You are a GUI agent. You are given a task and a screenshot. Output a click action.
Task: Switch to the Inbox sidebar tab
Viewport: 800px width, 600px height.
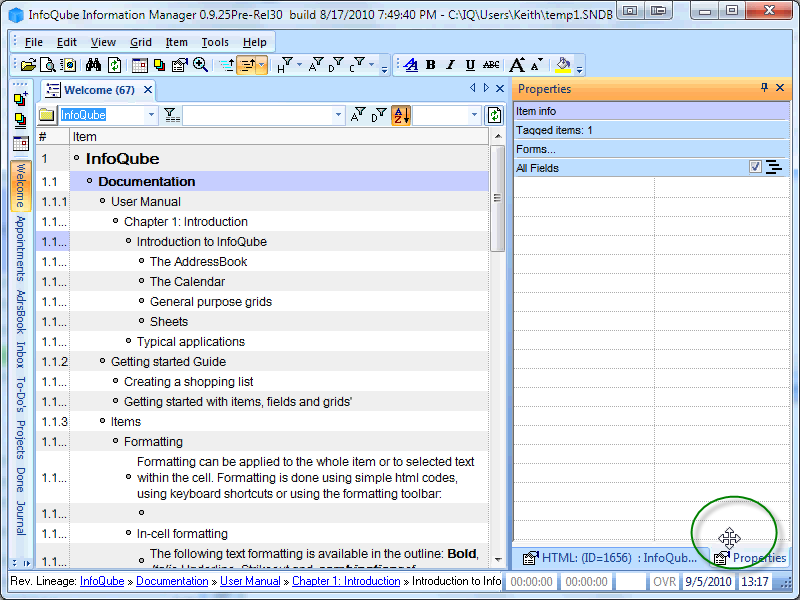point(20,354)
